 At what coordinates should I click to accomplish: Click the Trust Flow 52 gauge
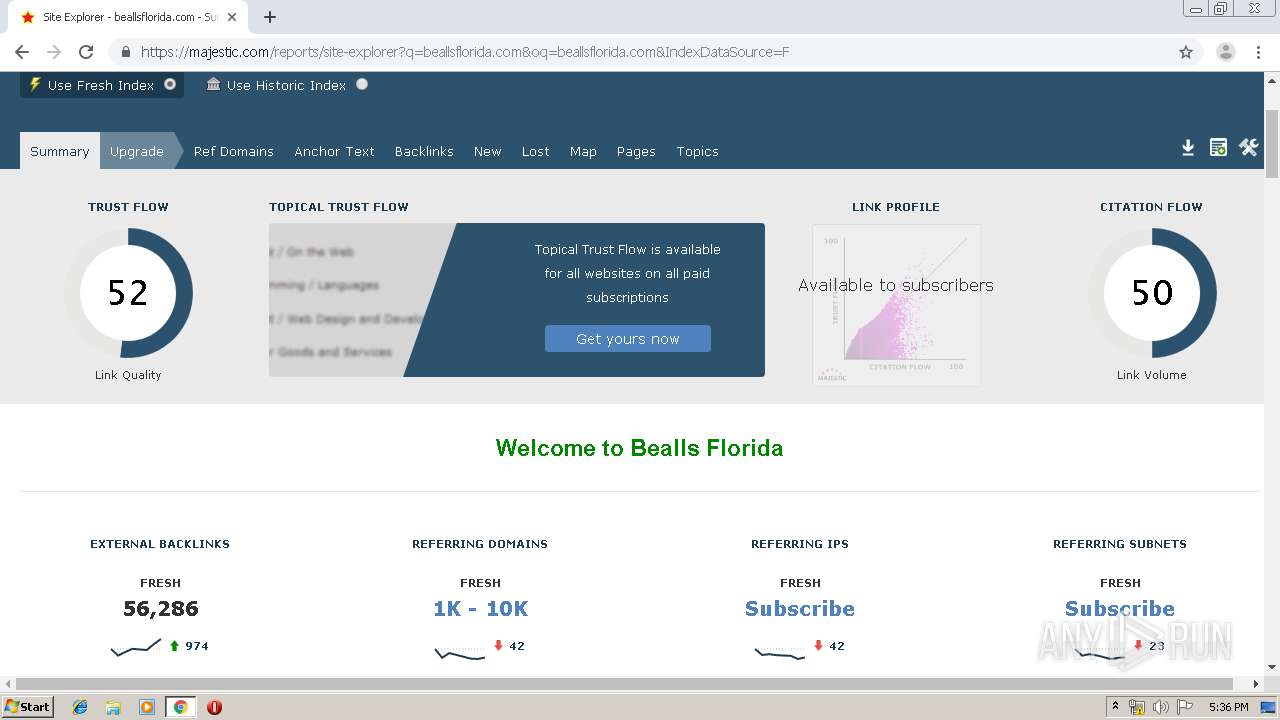pos(128,293)
